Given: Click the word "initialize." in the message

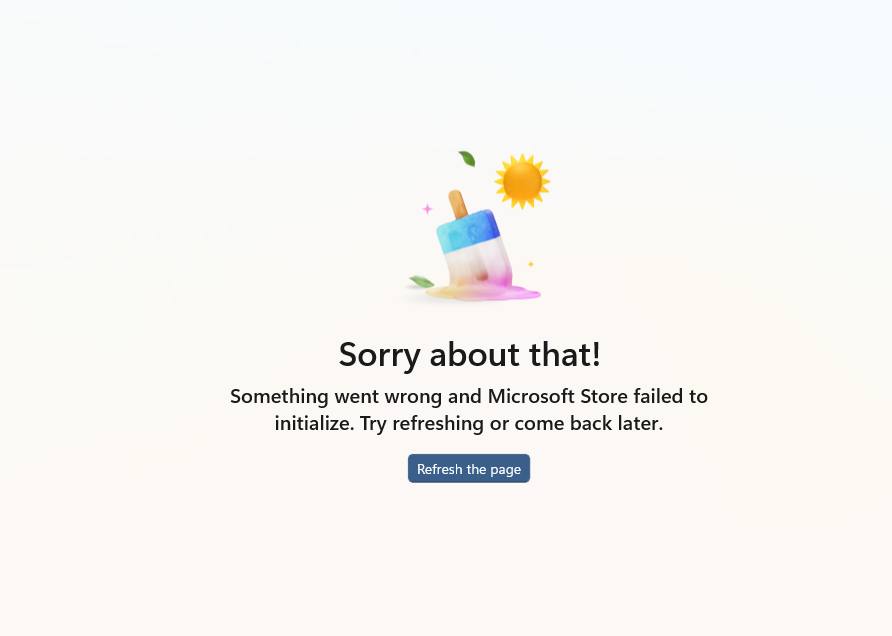Looking at the screenshot, I should [315, 423].
